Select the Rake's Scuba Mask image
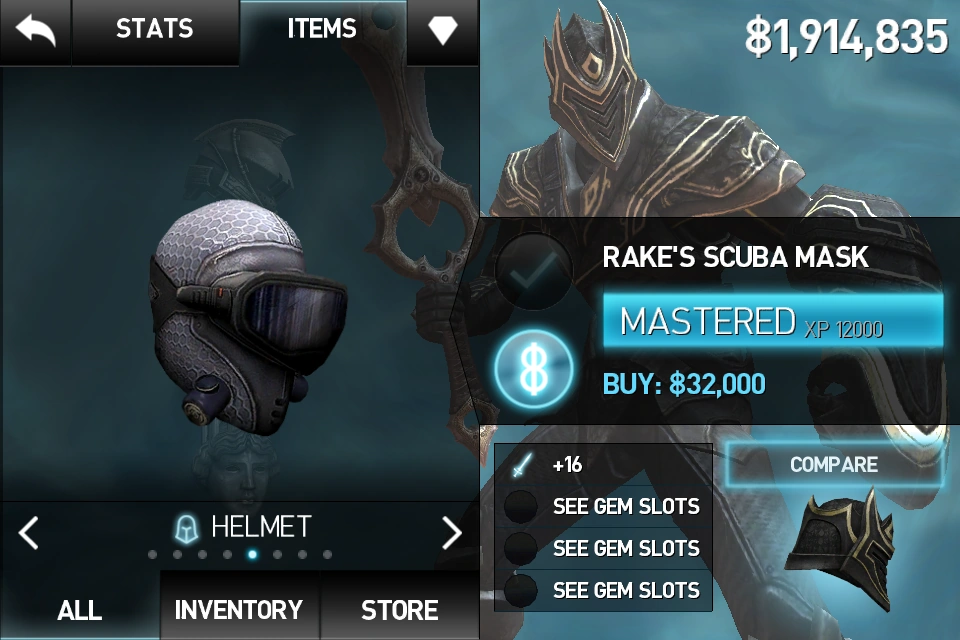The image size is (960, 640). (x=248, y=317)
